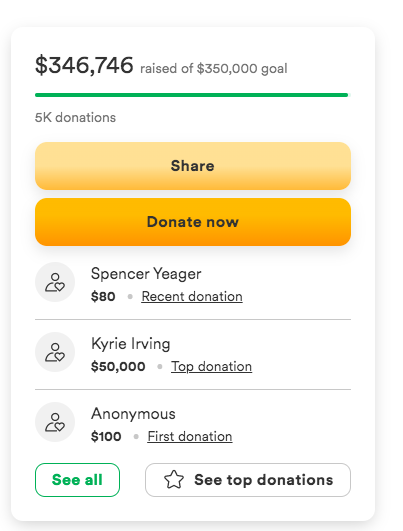Select the Spencer Yeager donor name

[146, 274]
